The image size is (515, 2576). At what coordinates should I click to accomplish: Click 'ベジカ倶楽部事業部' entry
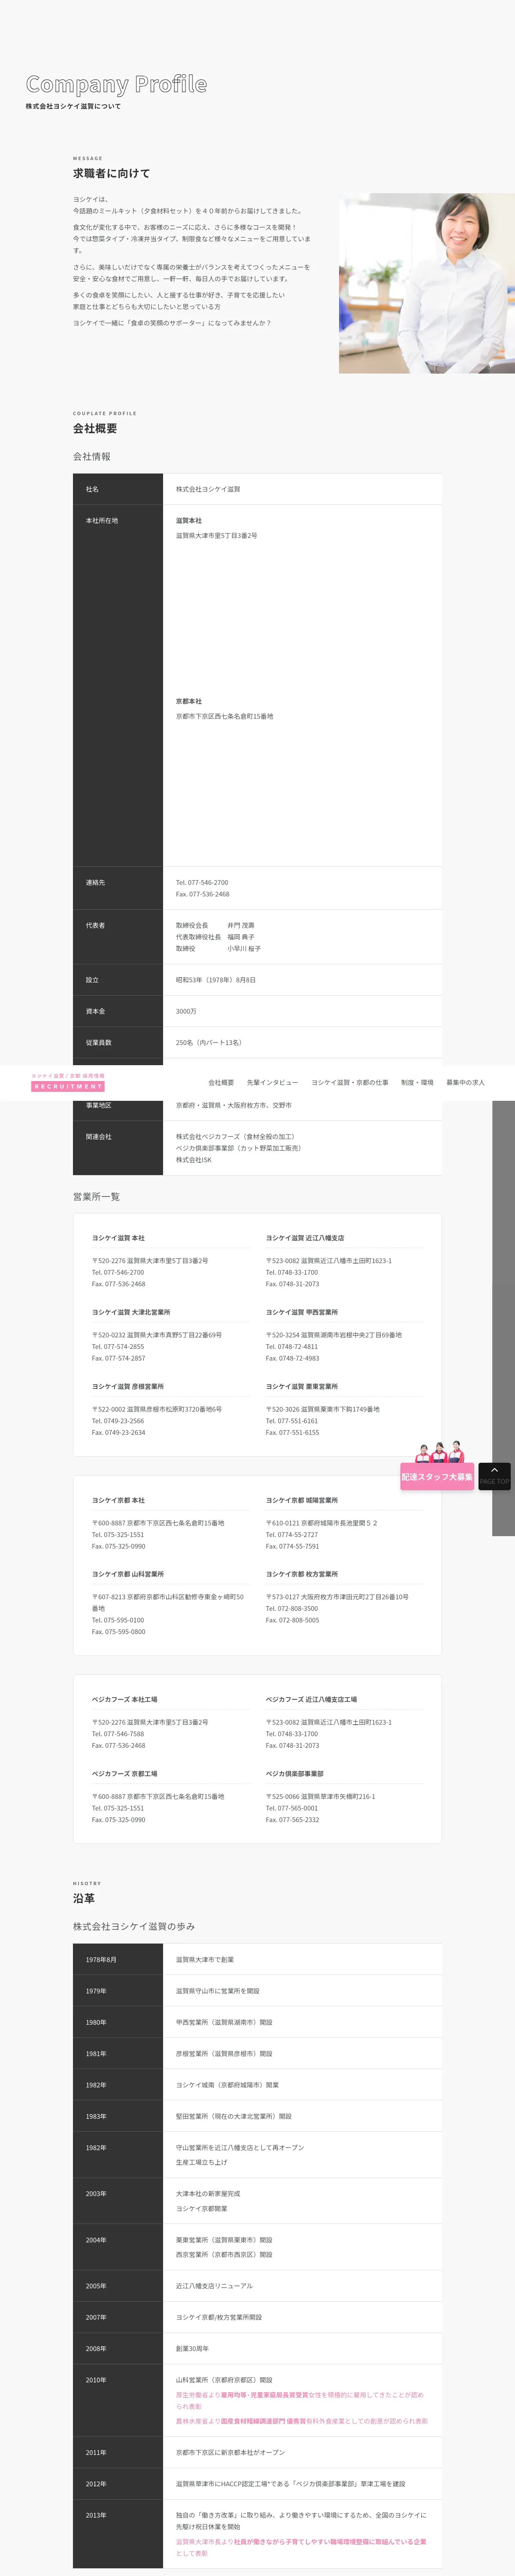tap(294, 1773)
